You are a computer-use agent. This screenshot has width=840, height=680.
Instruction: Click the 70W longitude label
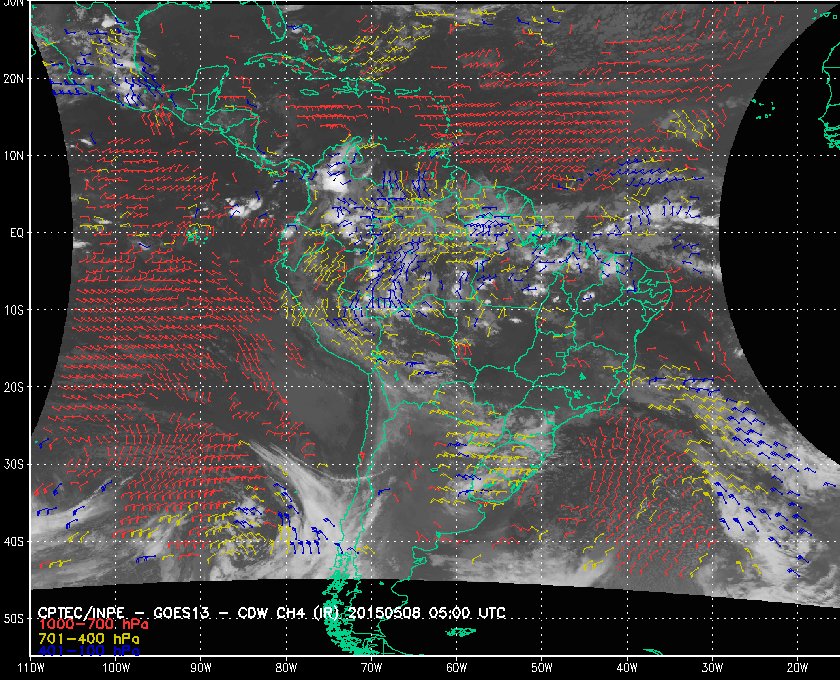pos(371,668)
